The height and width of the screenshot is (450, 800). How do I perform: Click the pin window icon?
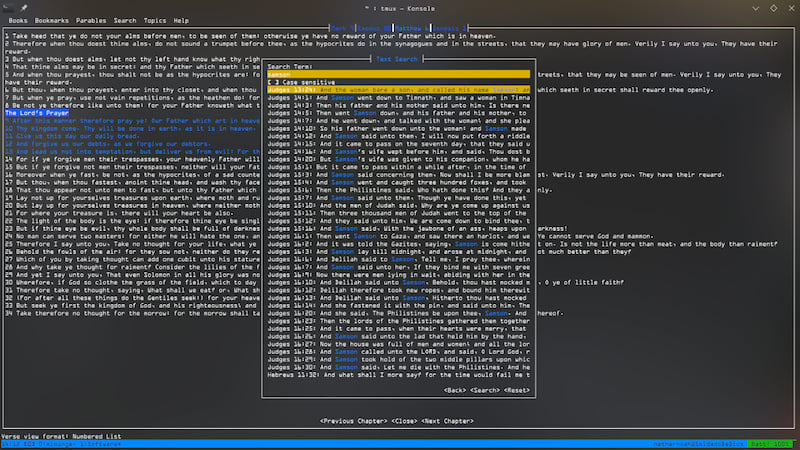coord(23,8)
